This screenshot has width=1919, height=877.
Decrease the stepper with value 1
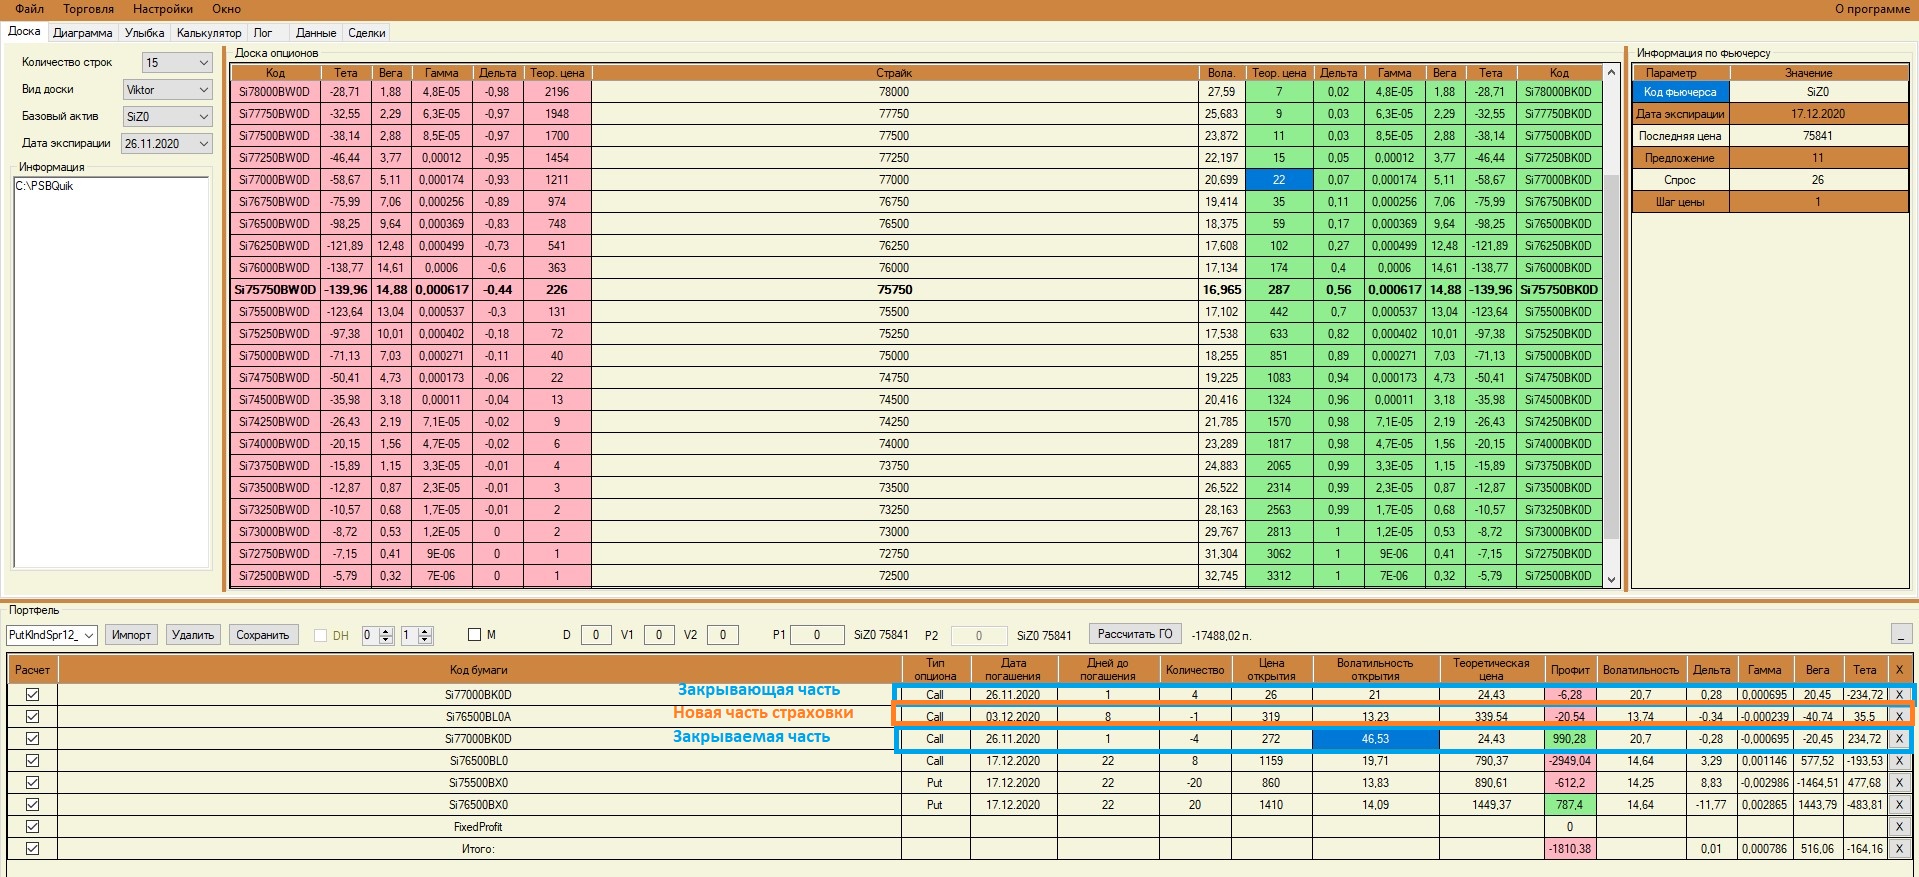tap(425, 639)
